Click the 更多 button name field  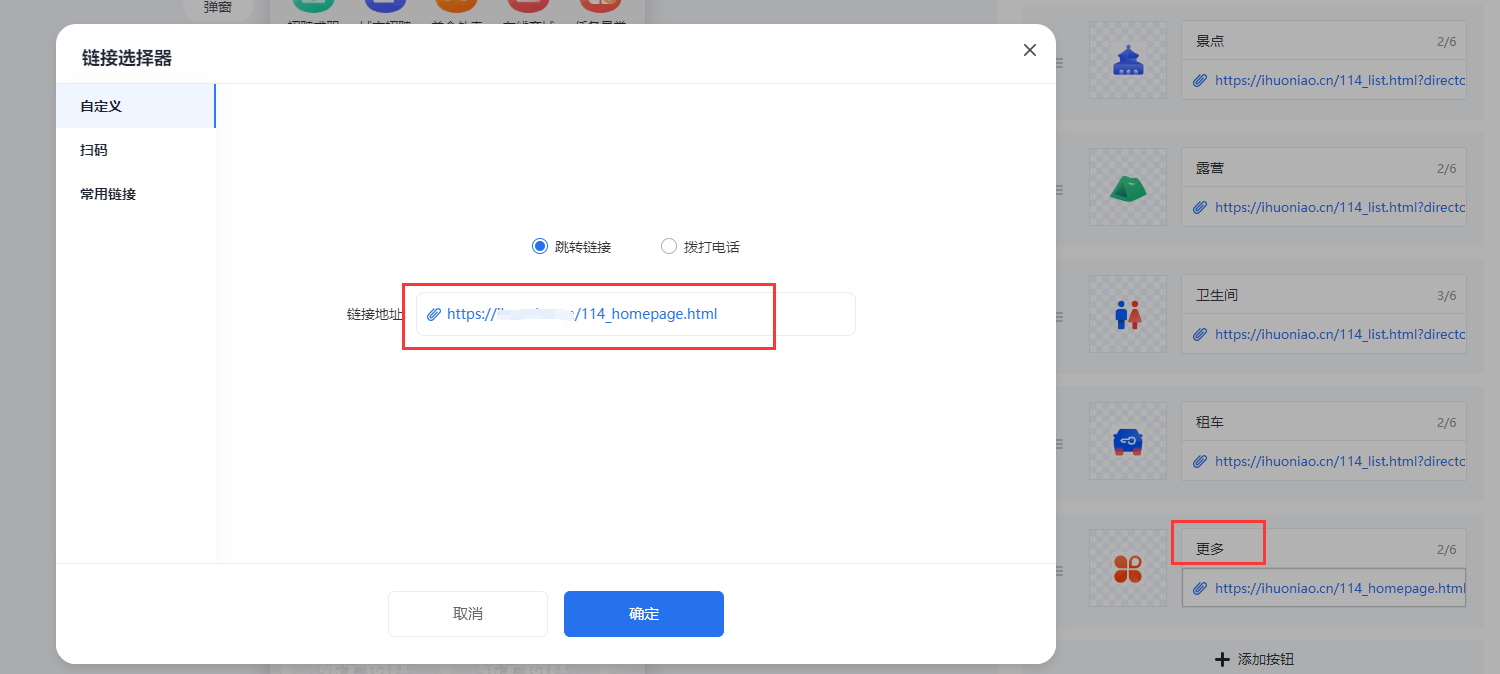[x=1324, y=549]
